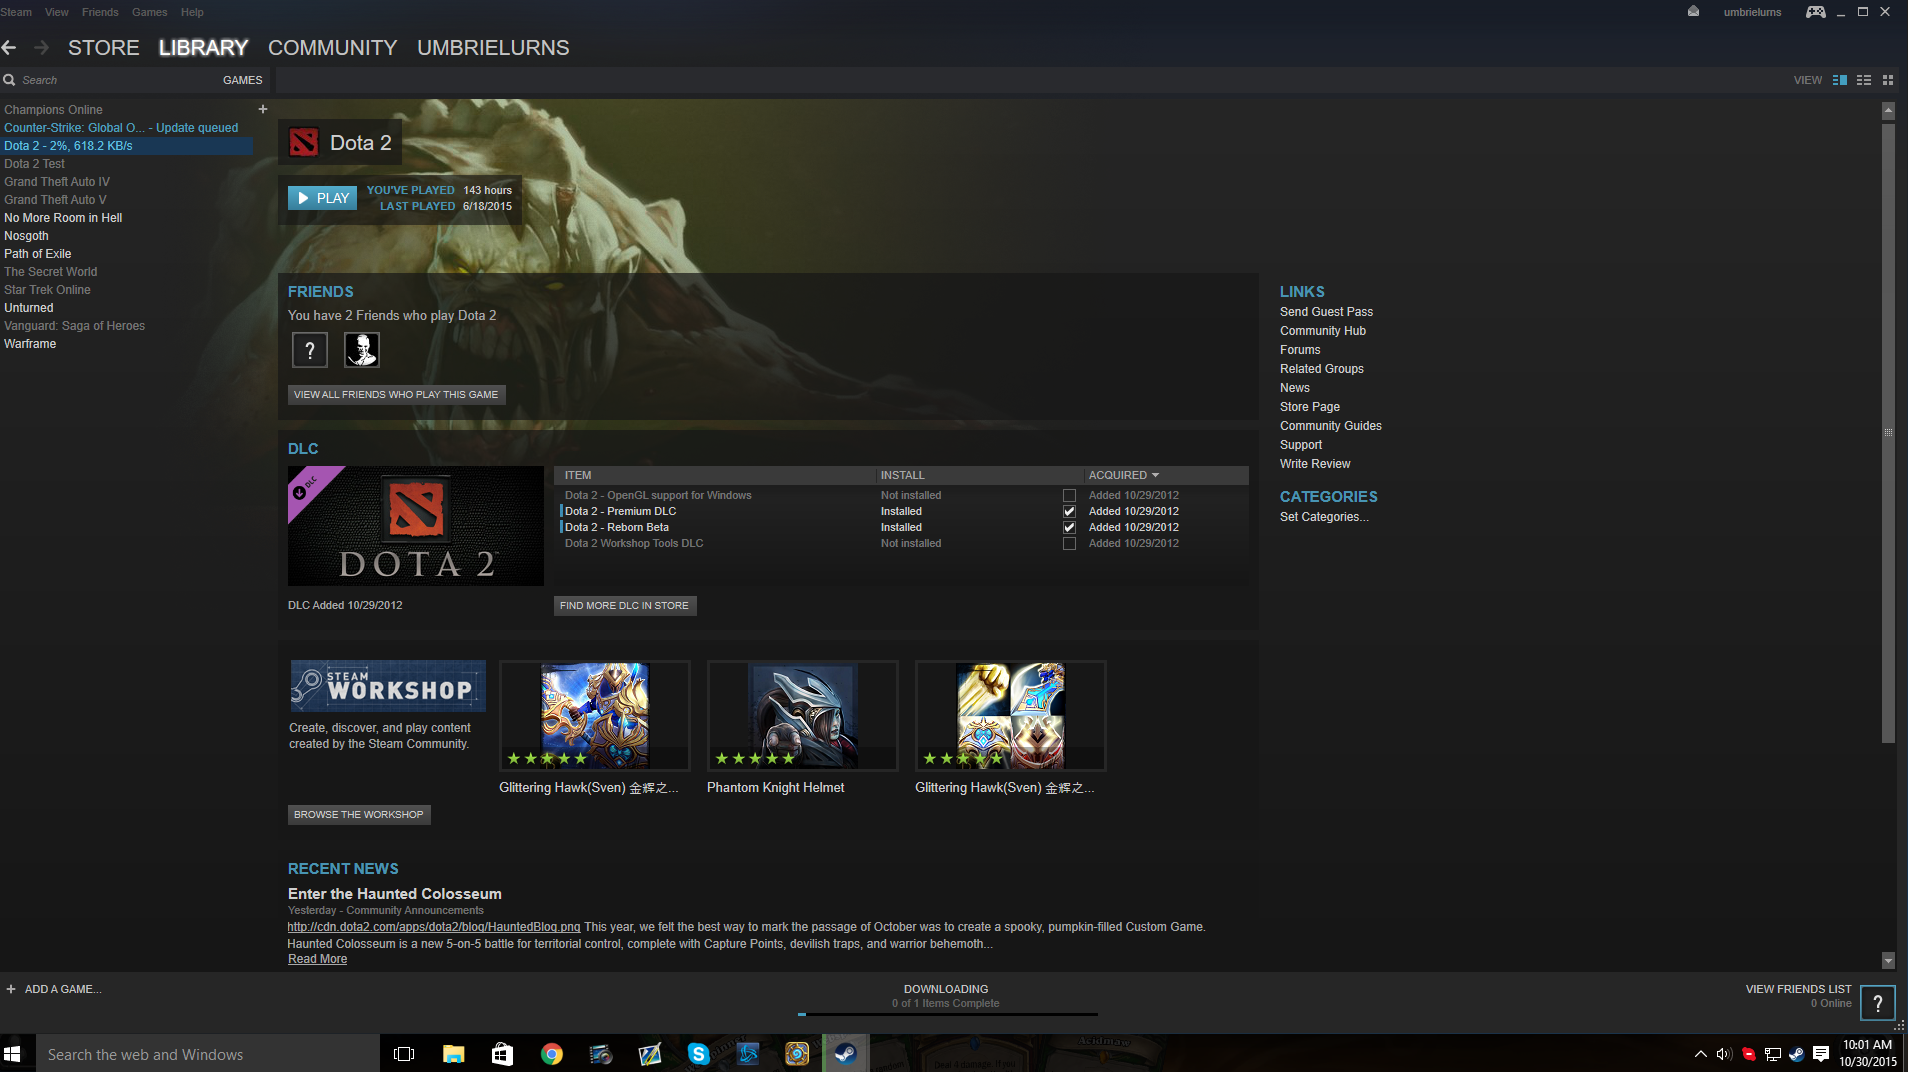This screenshot has height=1072, width=1908.
Task: Open the Games menu
Action: 149,12
